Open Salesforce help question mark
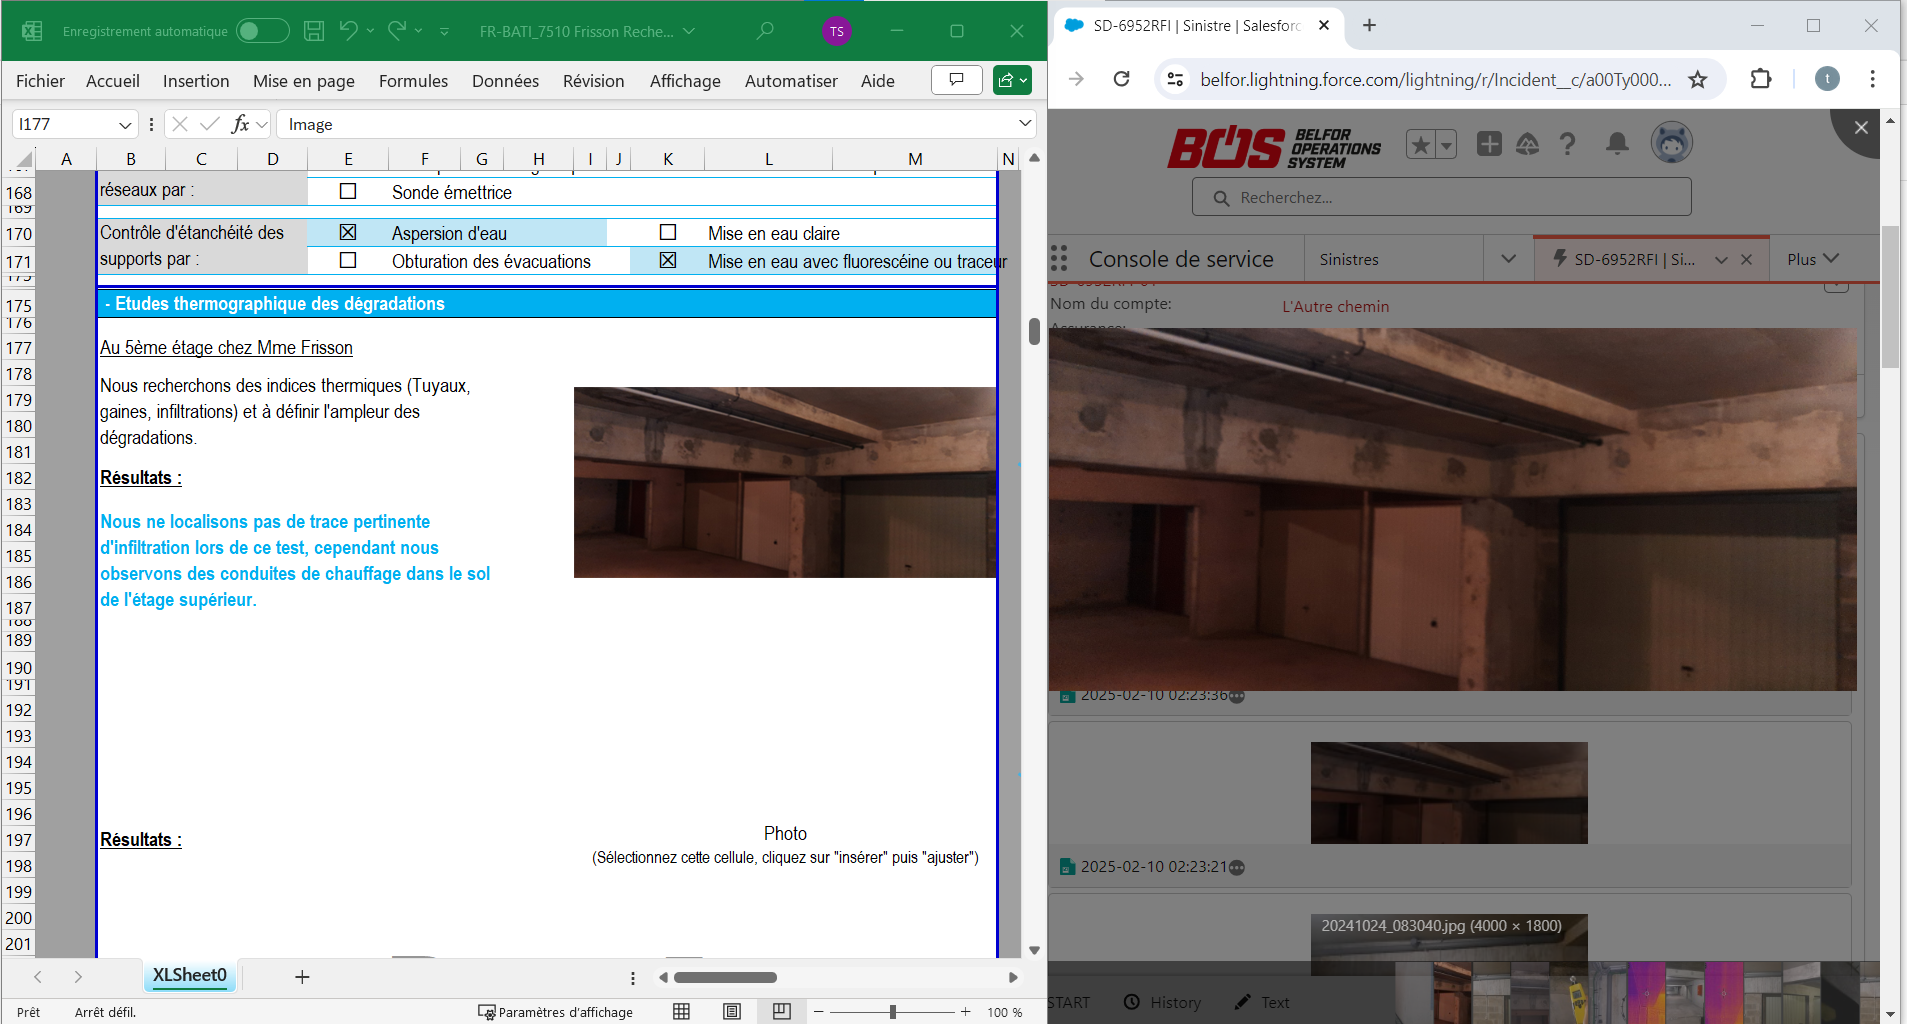 coord(1568,144)
